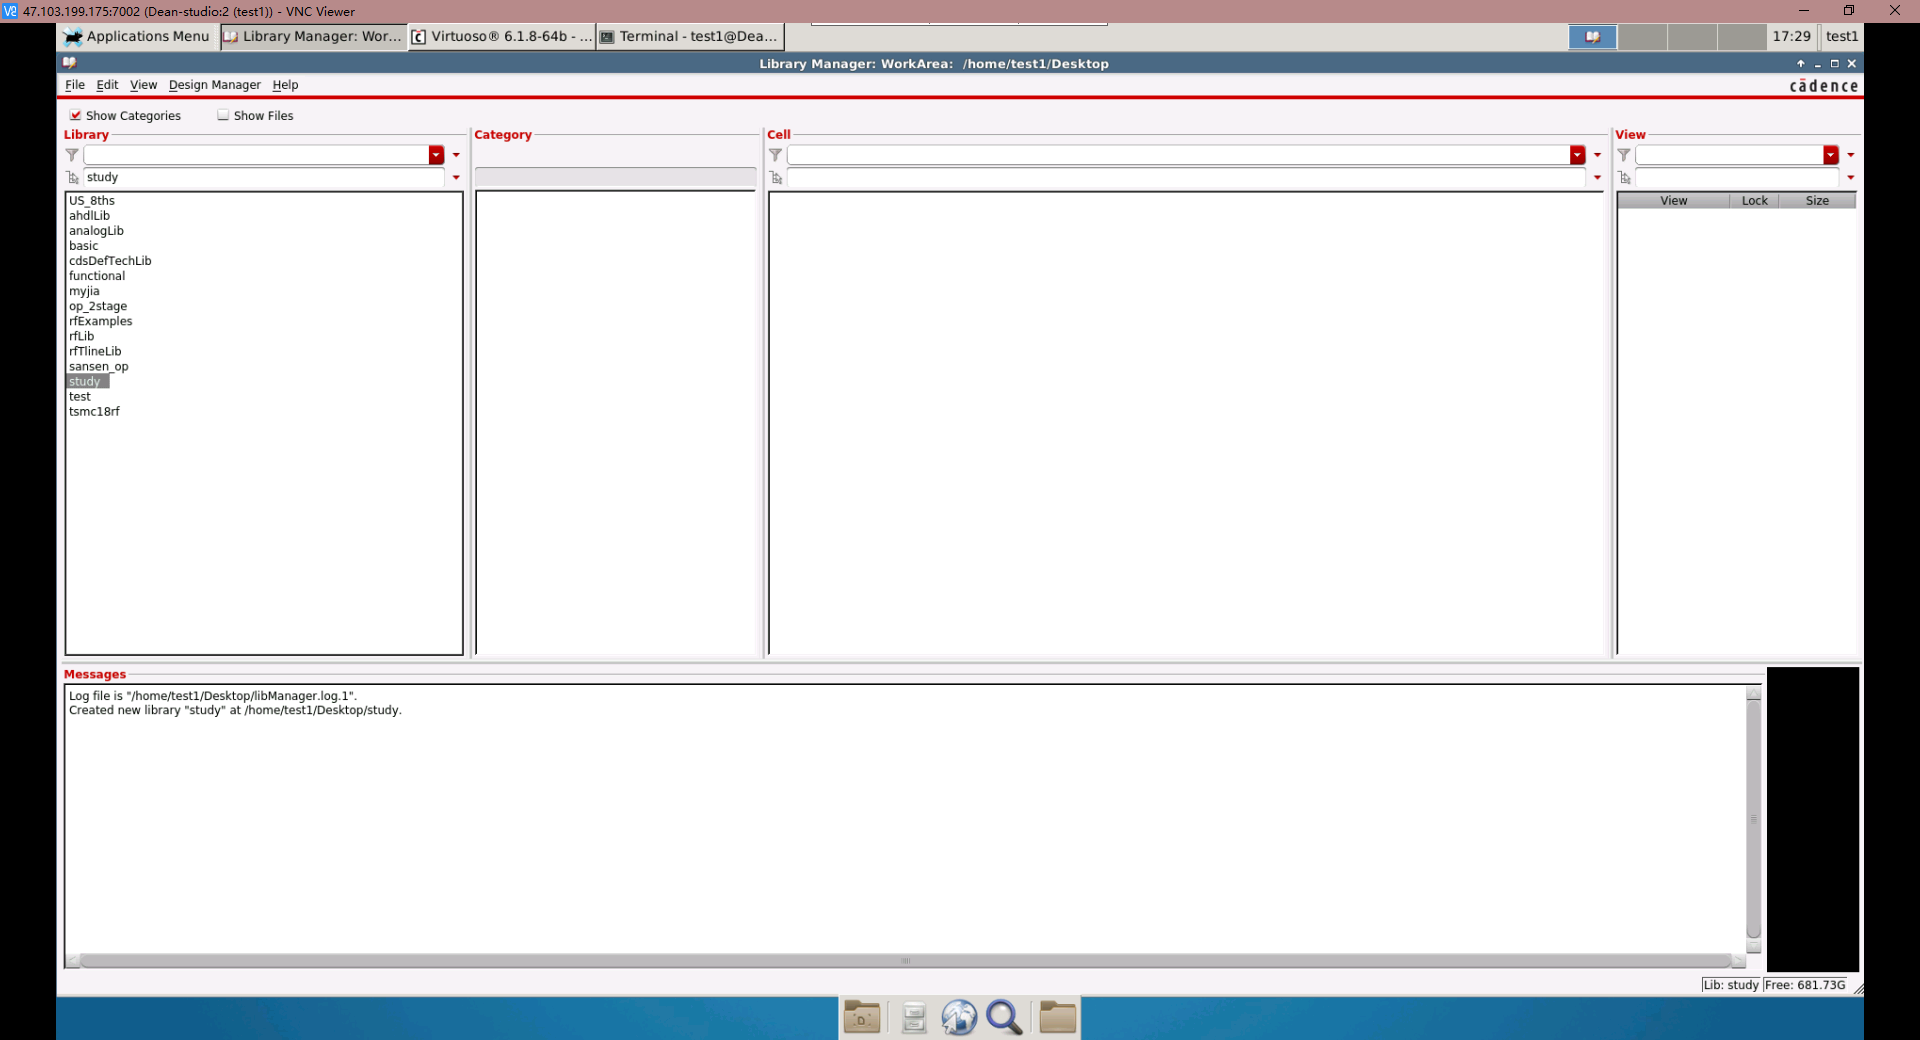Open the Design Manager menu
1920x1040 pixels.
click(x=214, y=85)
